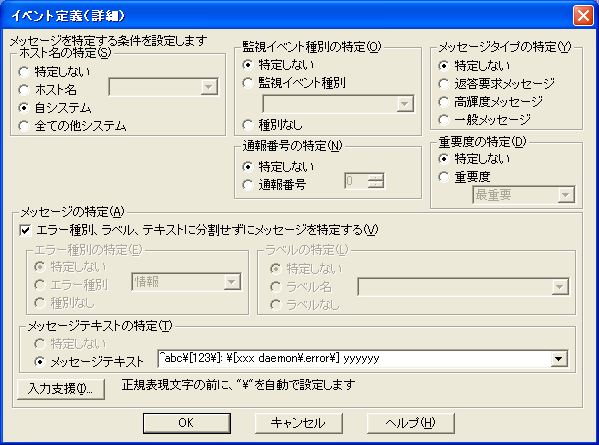Close the イベント定義(詳細) dialog
The width and height of the screenshot is (599, 445).
(583, 16)
